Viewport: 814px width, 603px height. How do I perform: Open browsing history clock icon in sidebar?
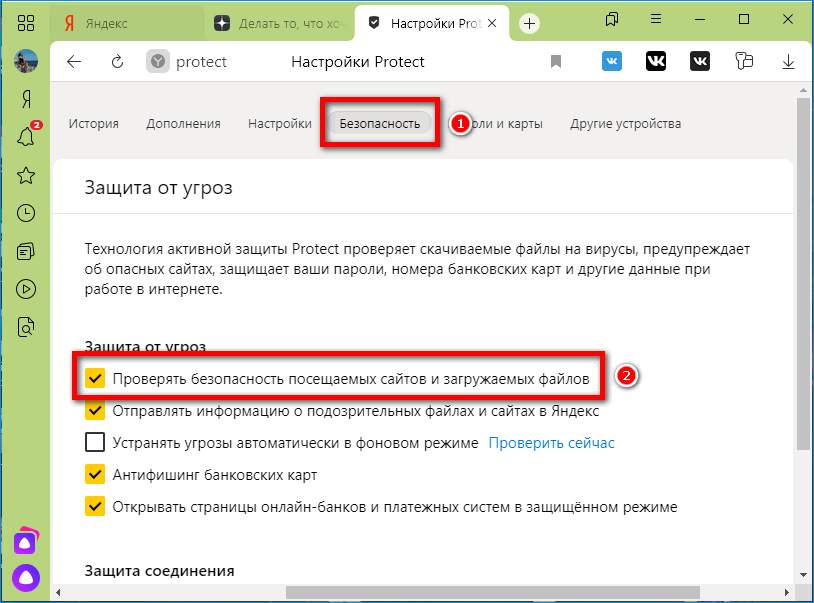point(24,212)
